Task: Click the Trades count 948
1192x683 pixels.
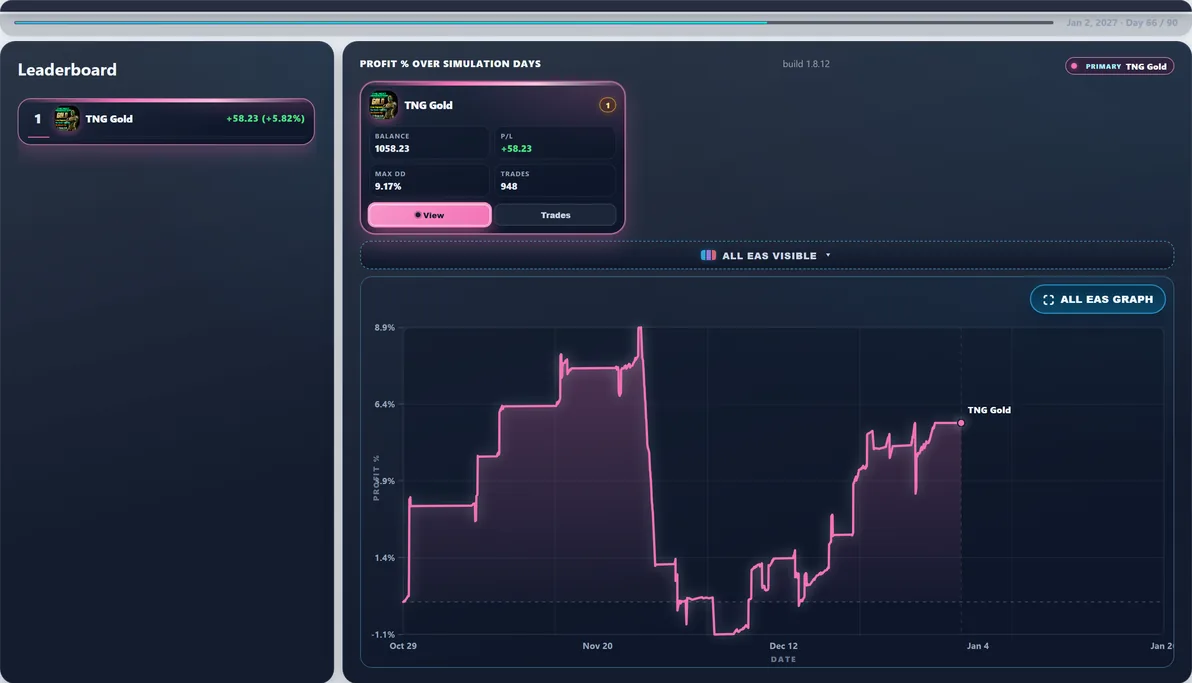Action: click(x=509, y=186)
